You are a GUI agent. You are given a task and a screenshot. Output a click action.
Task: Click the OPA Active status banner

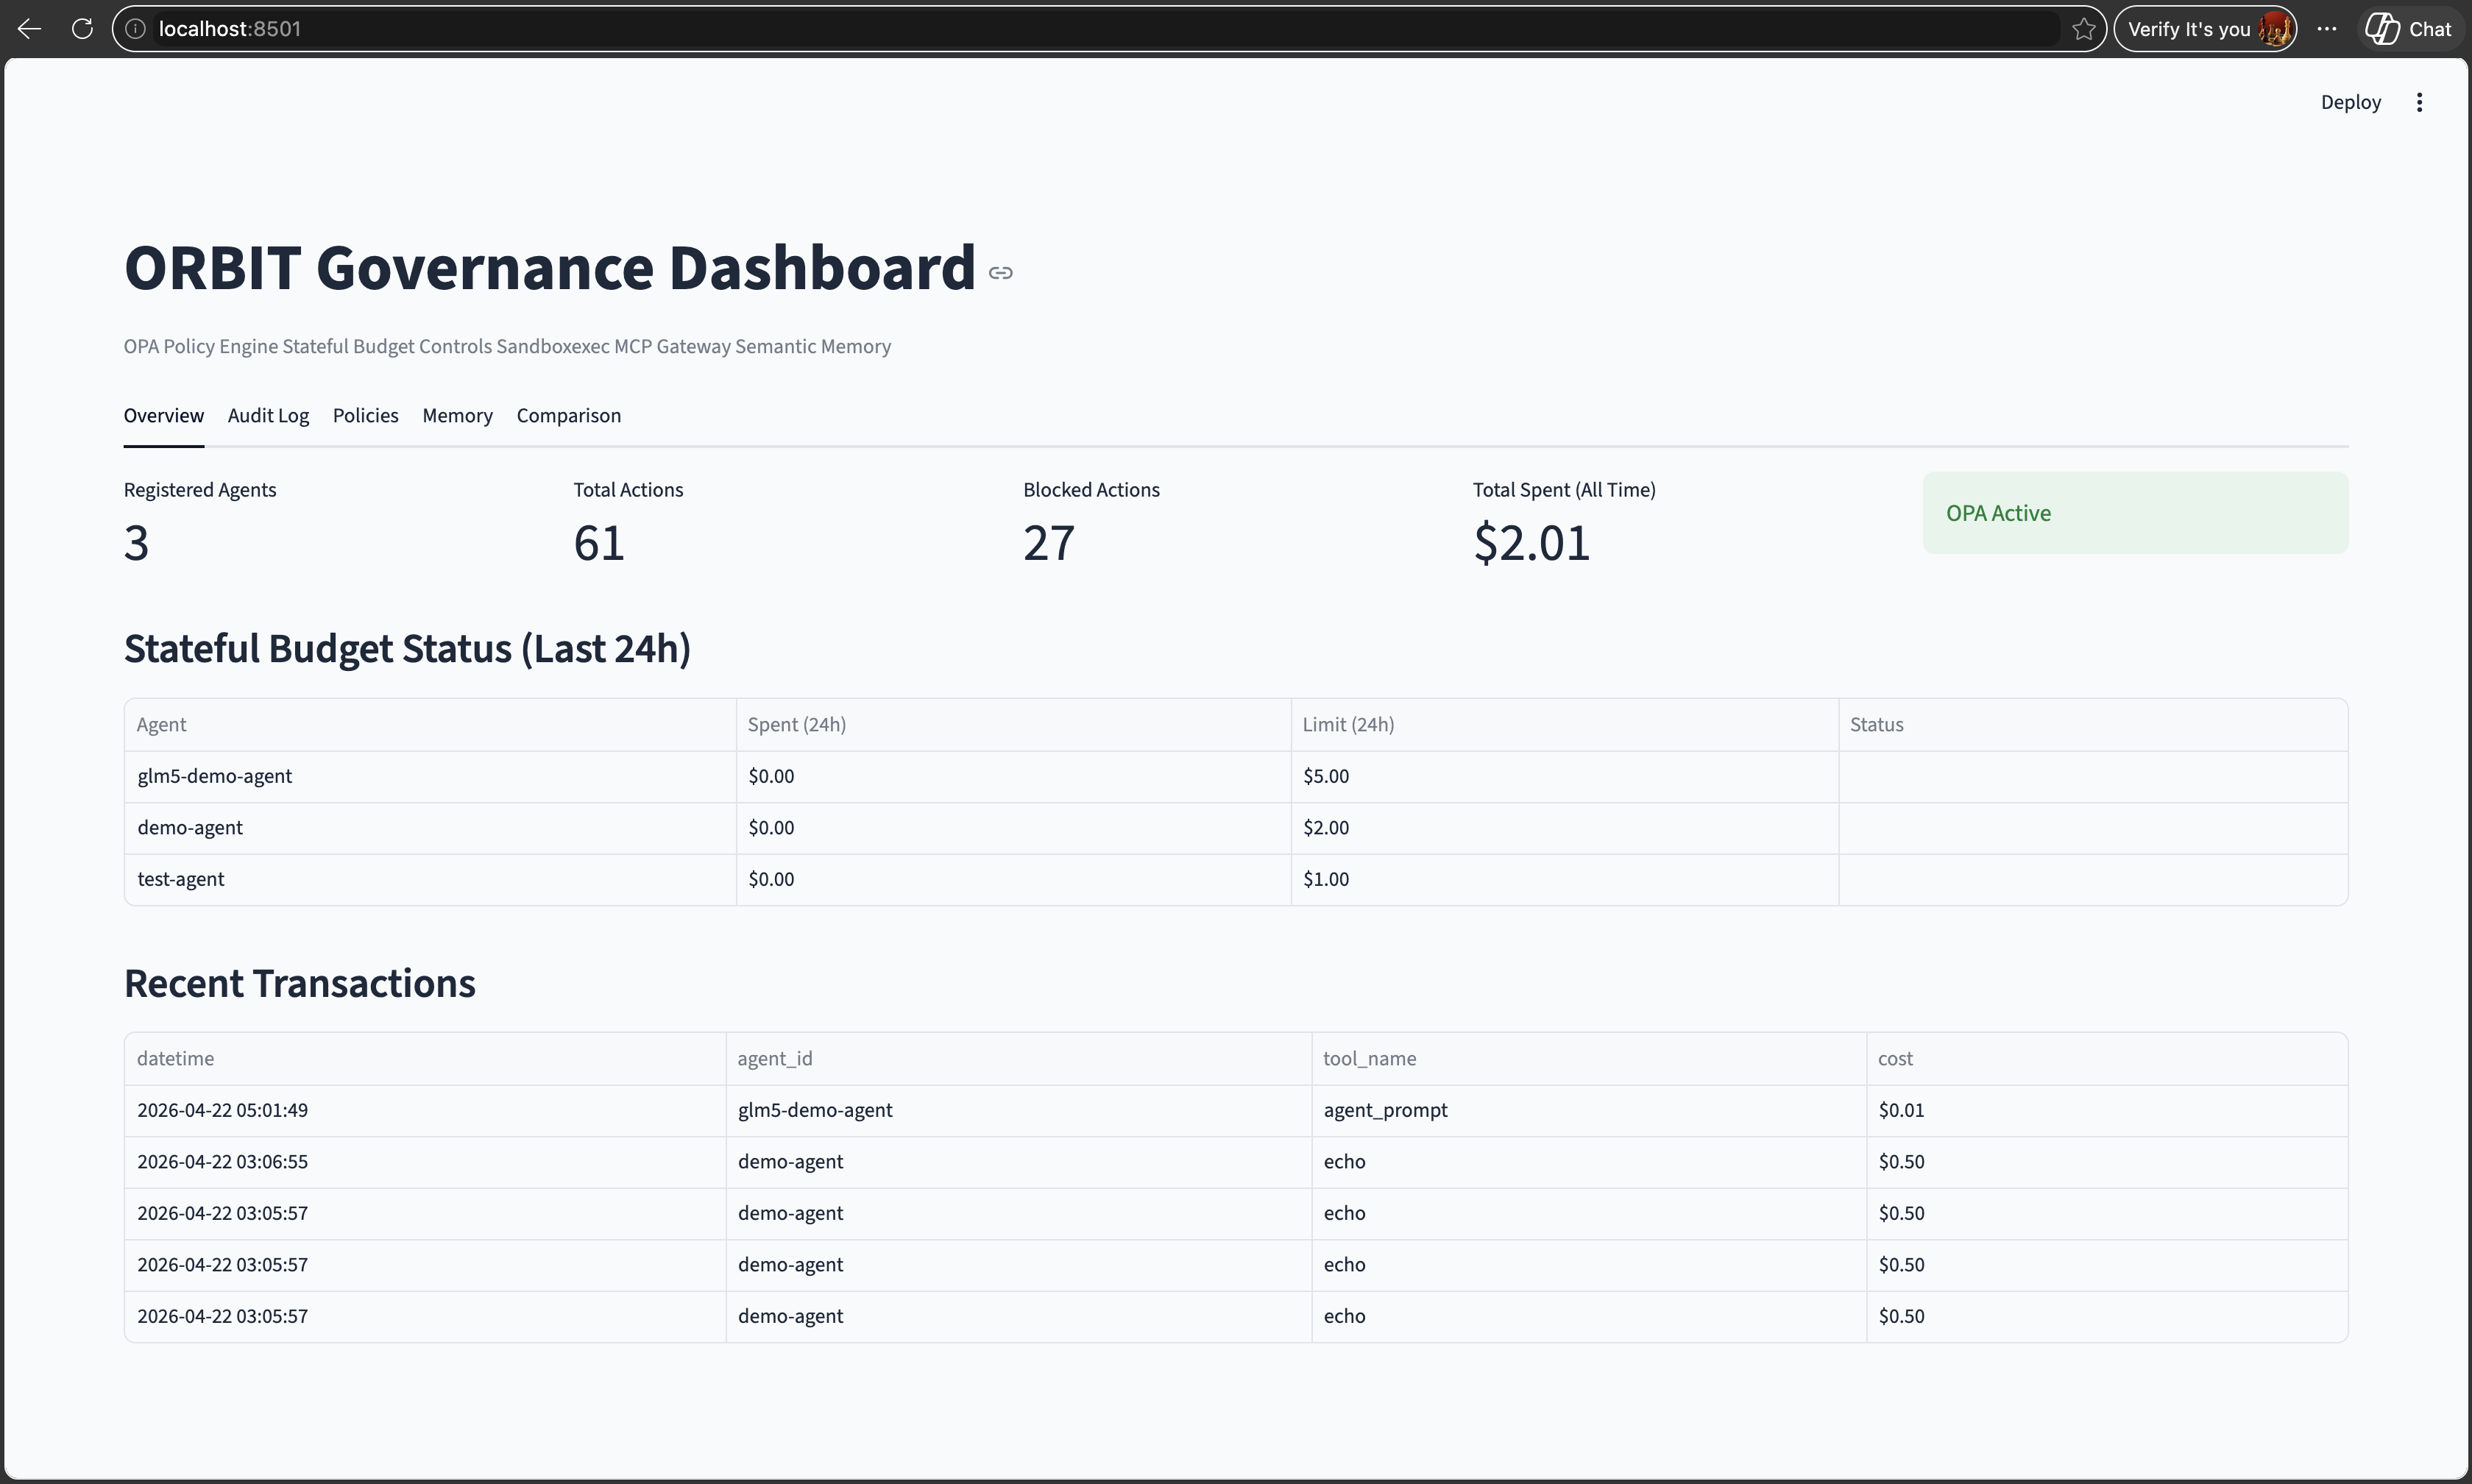[x=2134, y=513]
